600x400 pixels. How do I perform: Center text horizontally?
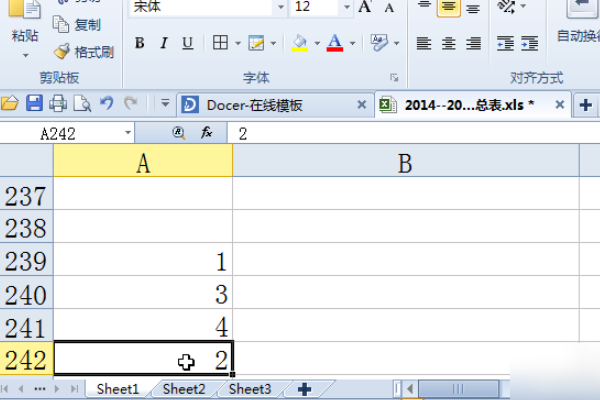coord(448,43)
